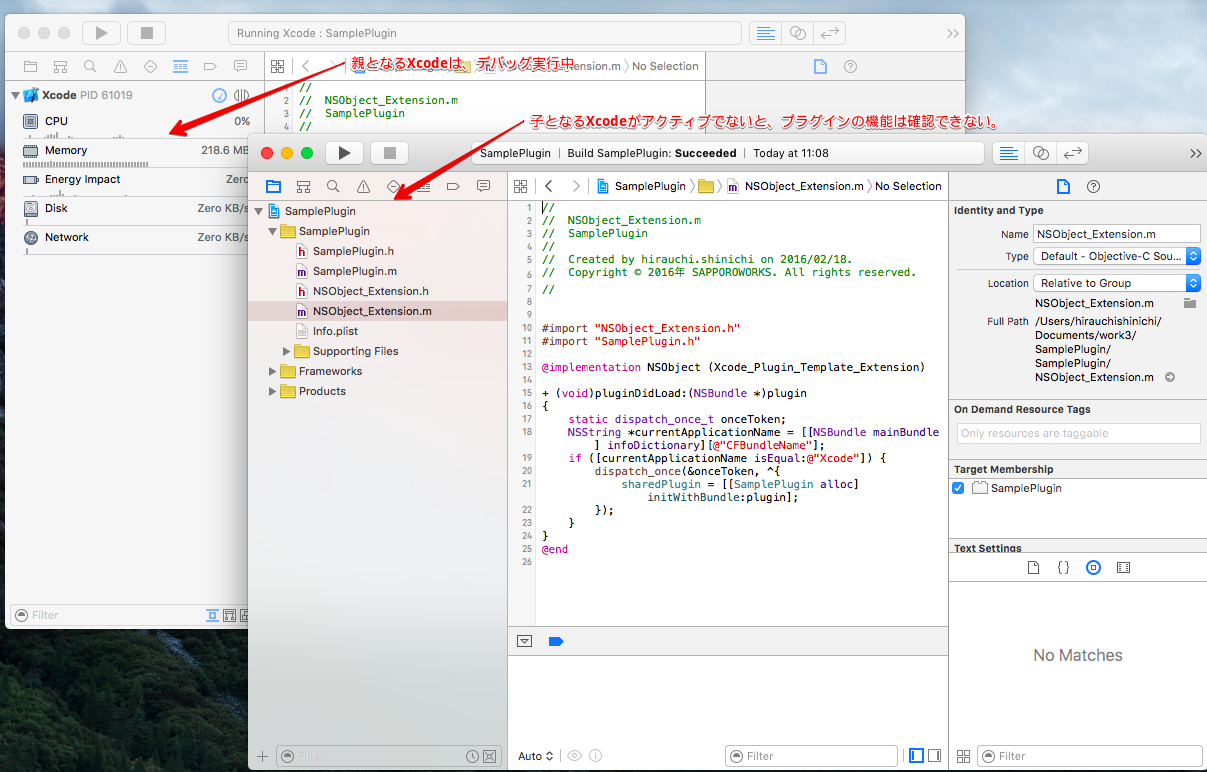Image resolution: width=1207 pixels, height=772 pixels.
Task: Toggle source-controlled files filter in navigator
Action: pyautogui.click(x=489, y=757)
